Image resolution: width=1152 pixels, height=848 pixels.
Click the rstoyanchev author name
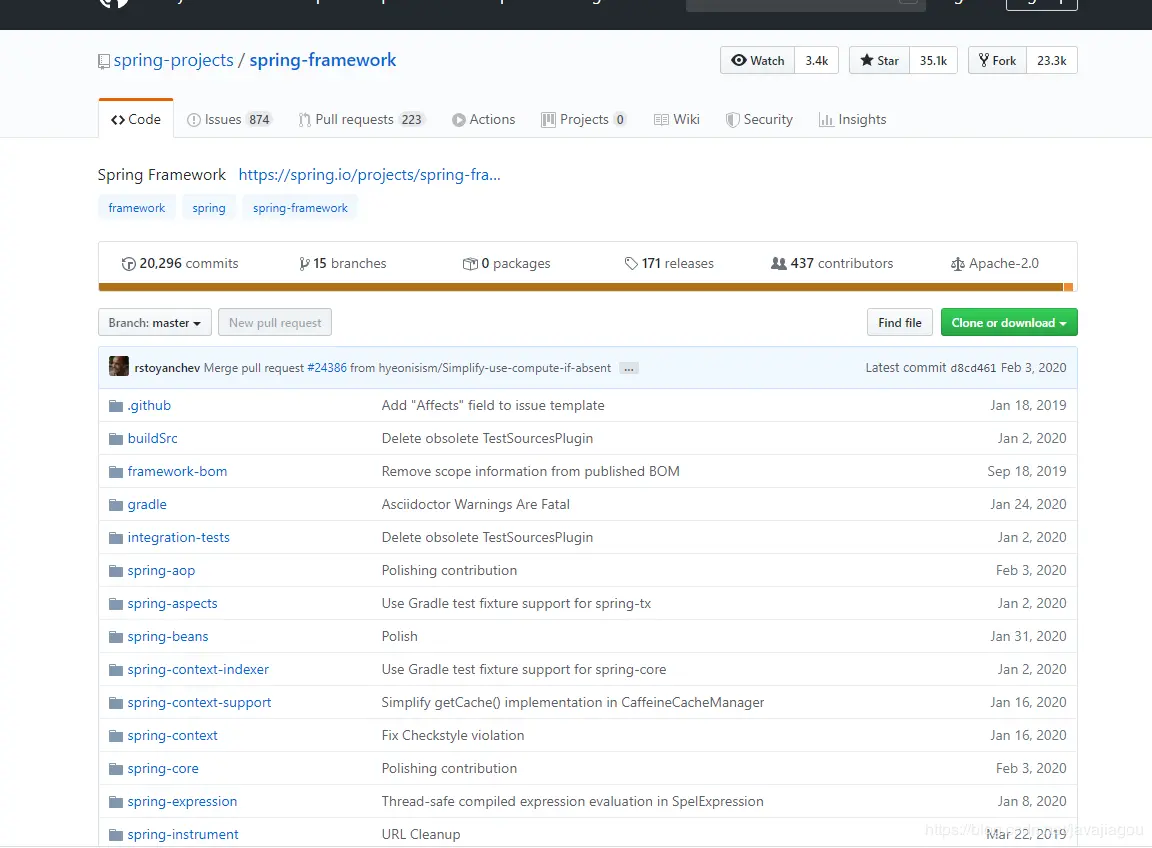tap(167, 367)
